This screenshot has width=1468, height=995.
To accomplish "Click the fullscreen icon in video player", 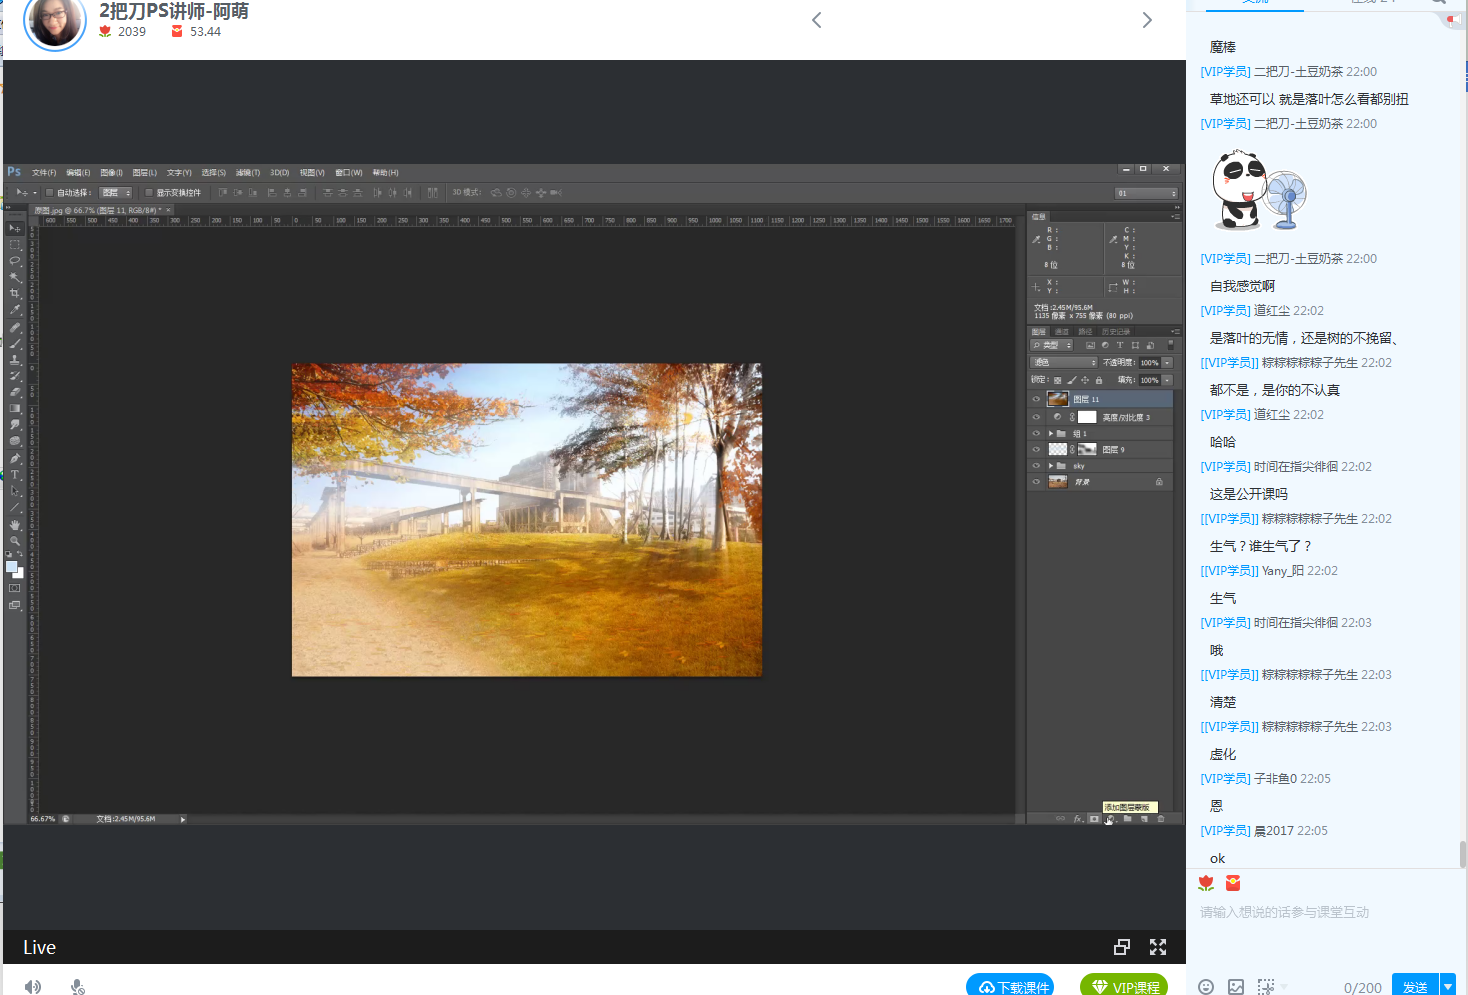I will [1157, 947].
